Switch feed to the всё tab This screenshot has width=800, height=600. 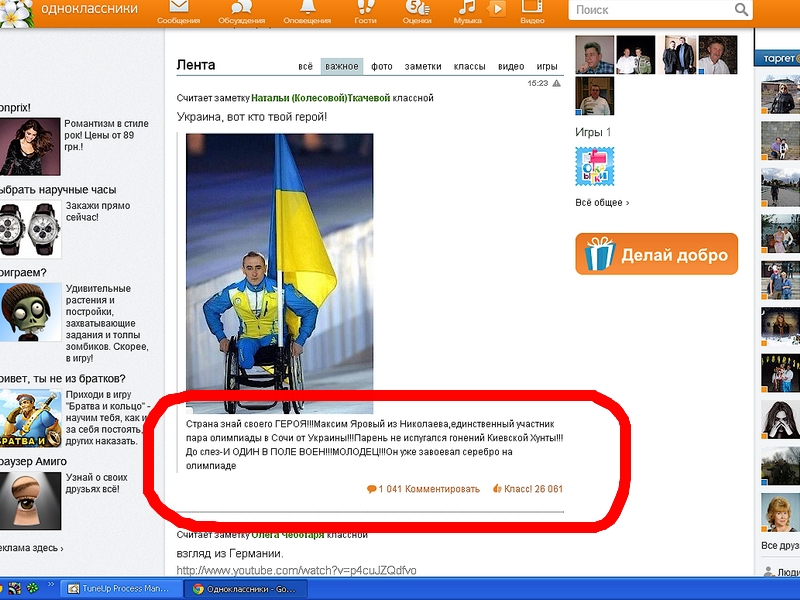306,67
